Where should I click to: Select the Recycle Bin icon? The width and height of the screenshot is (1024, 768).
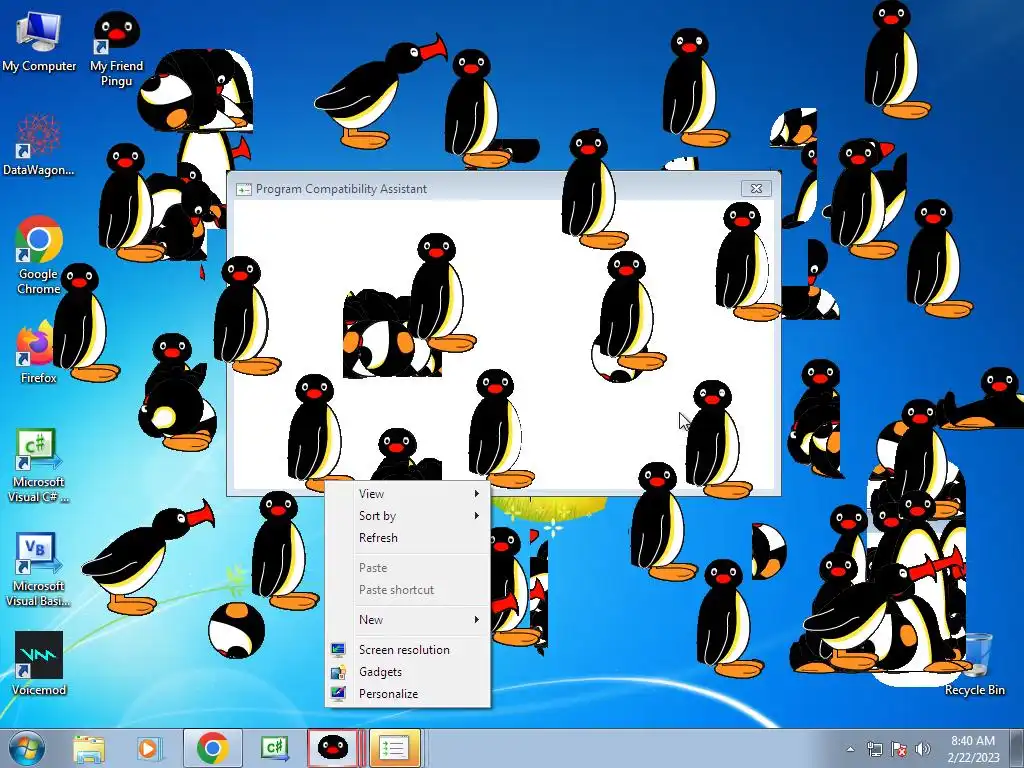point(974,664)
